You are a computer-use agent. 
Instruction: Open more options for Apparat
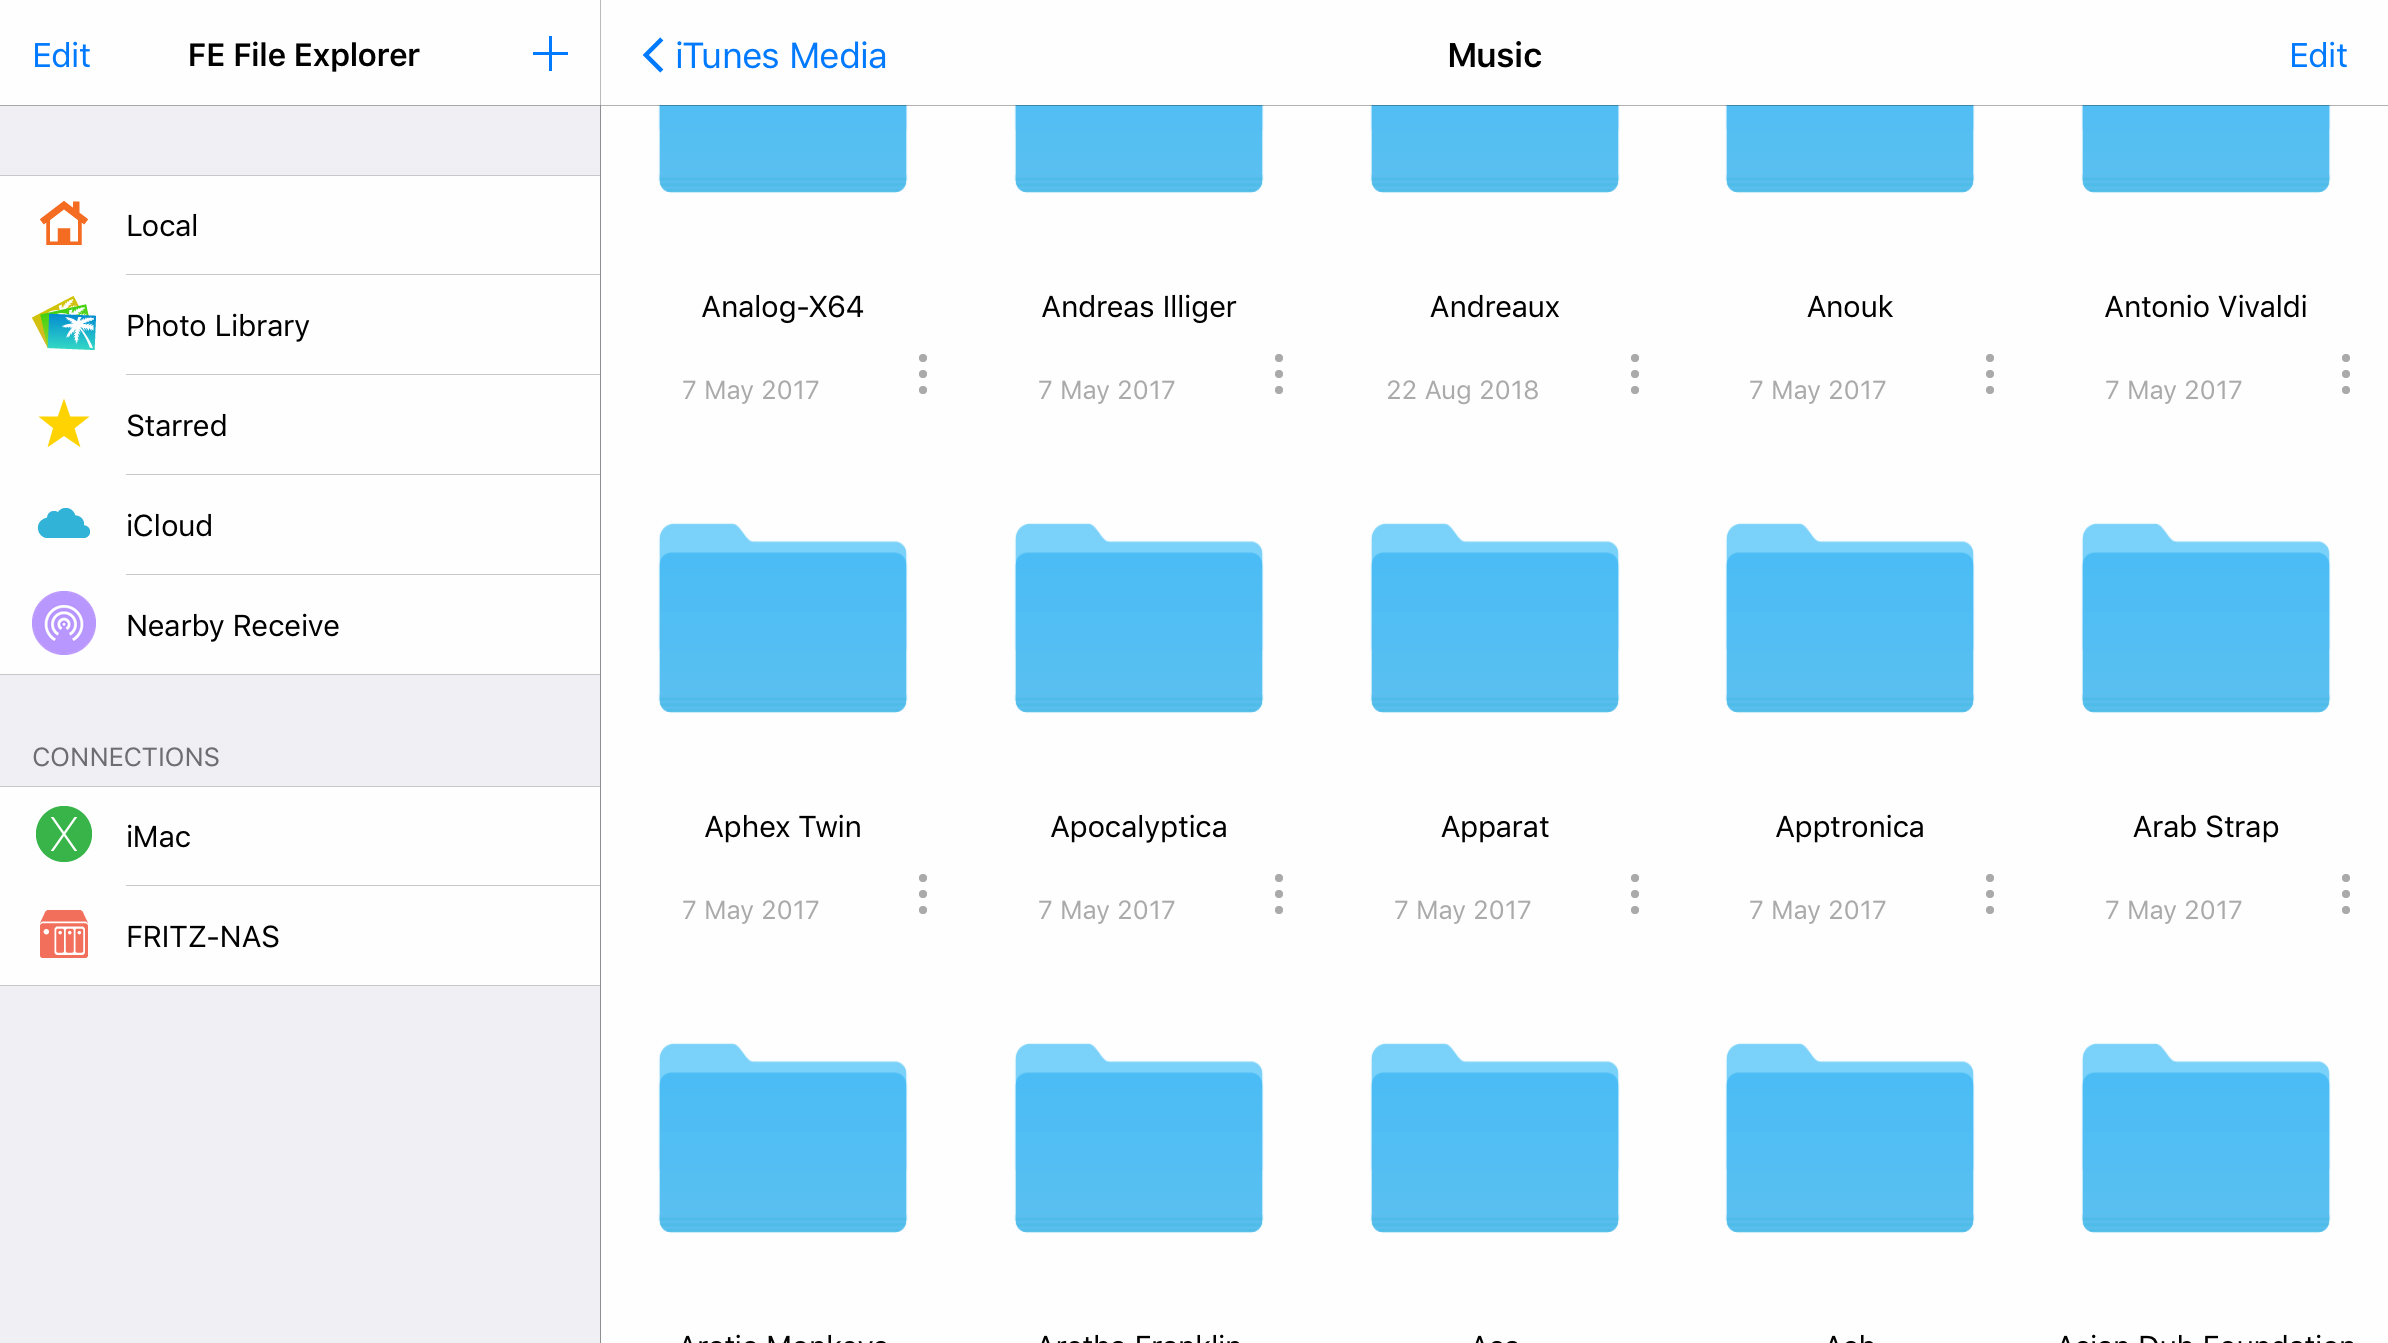[x=1635, y=894]
